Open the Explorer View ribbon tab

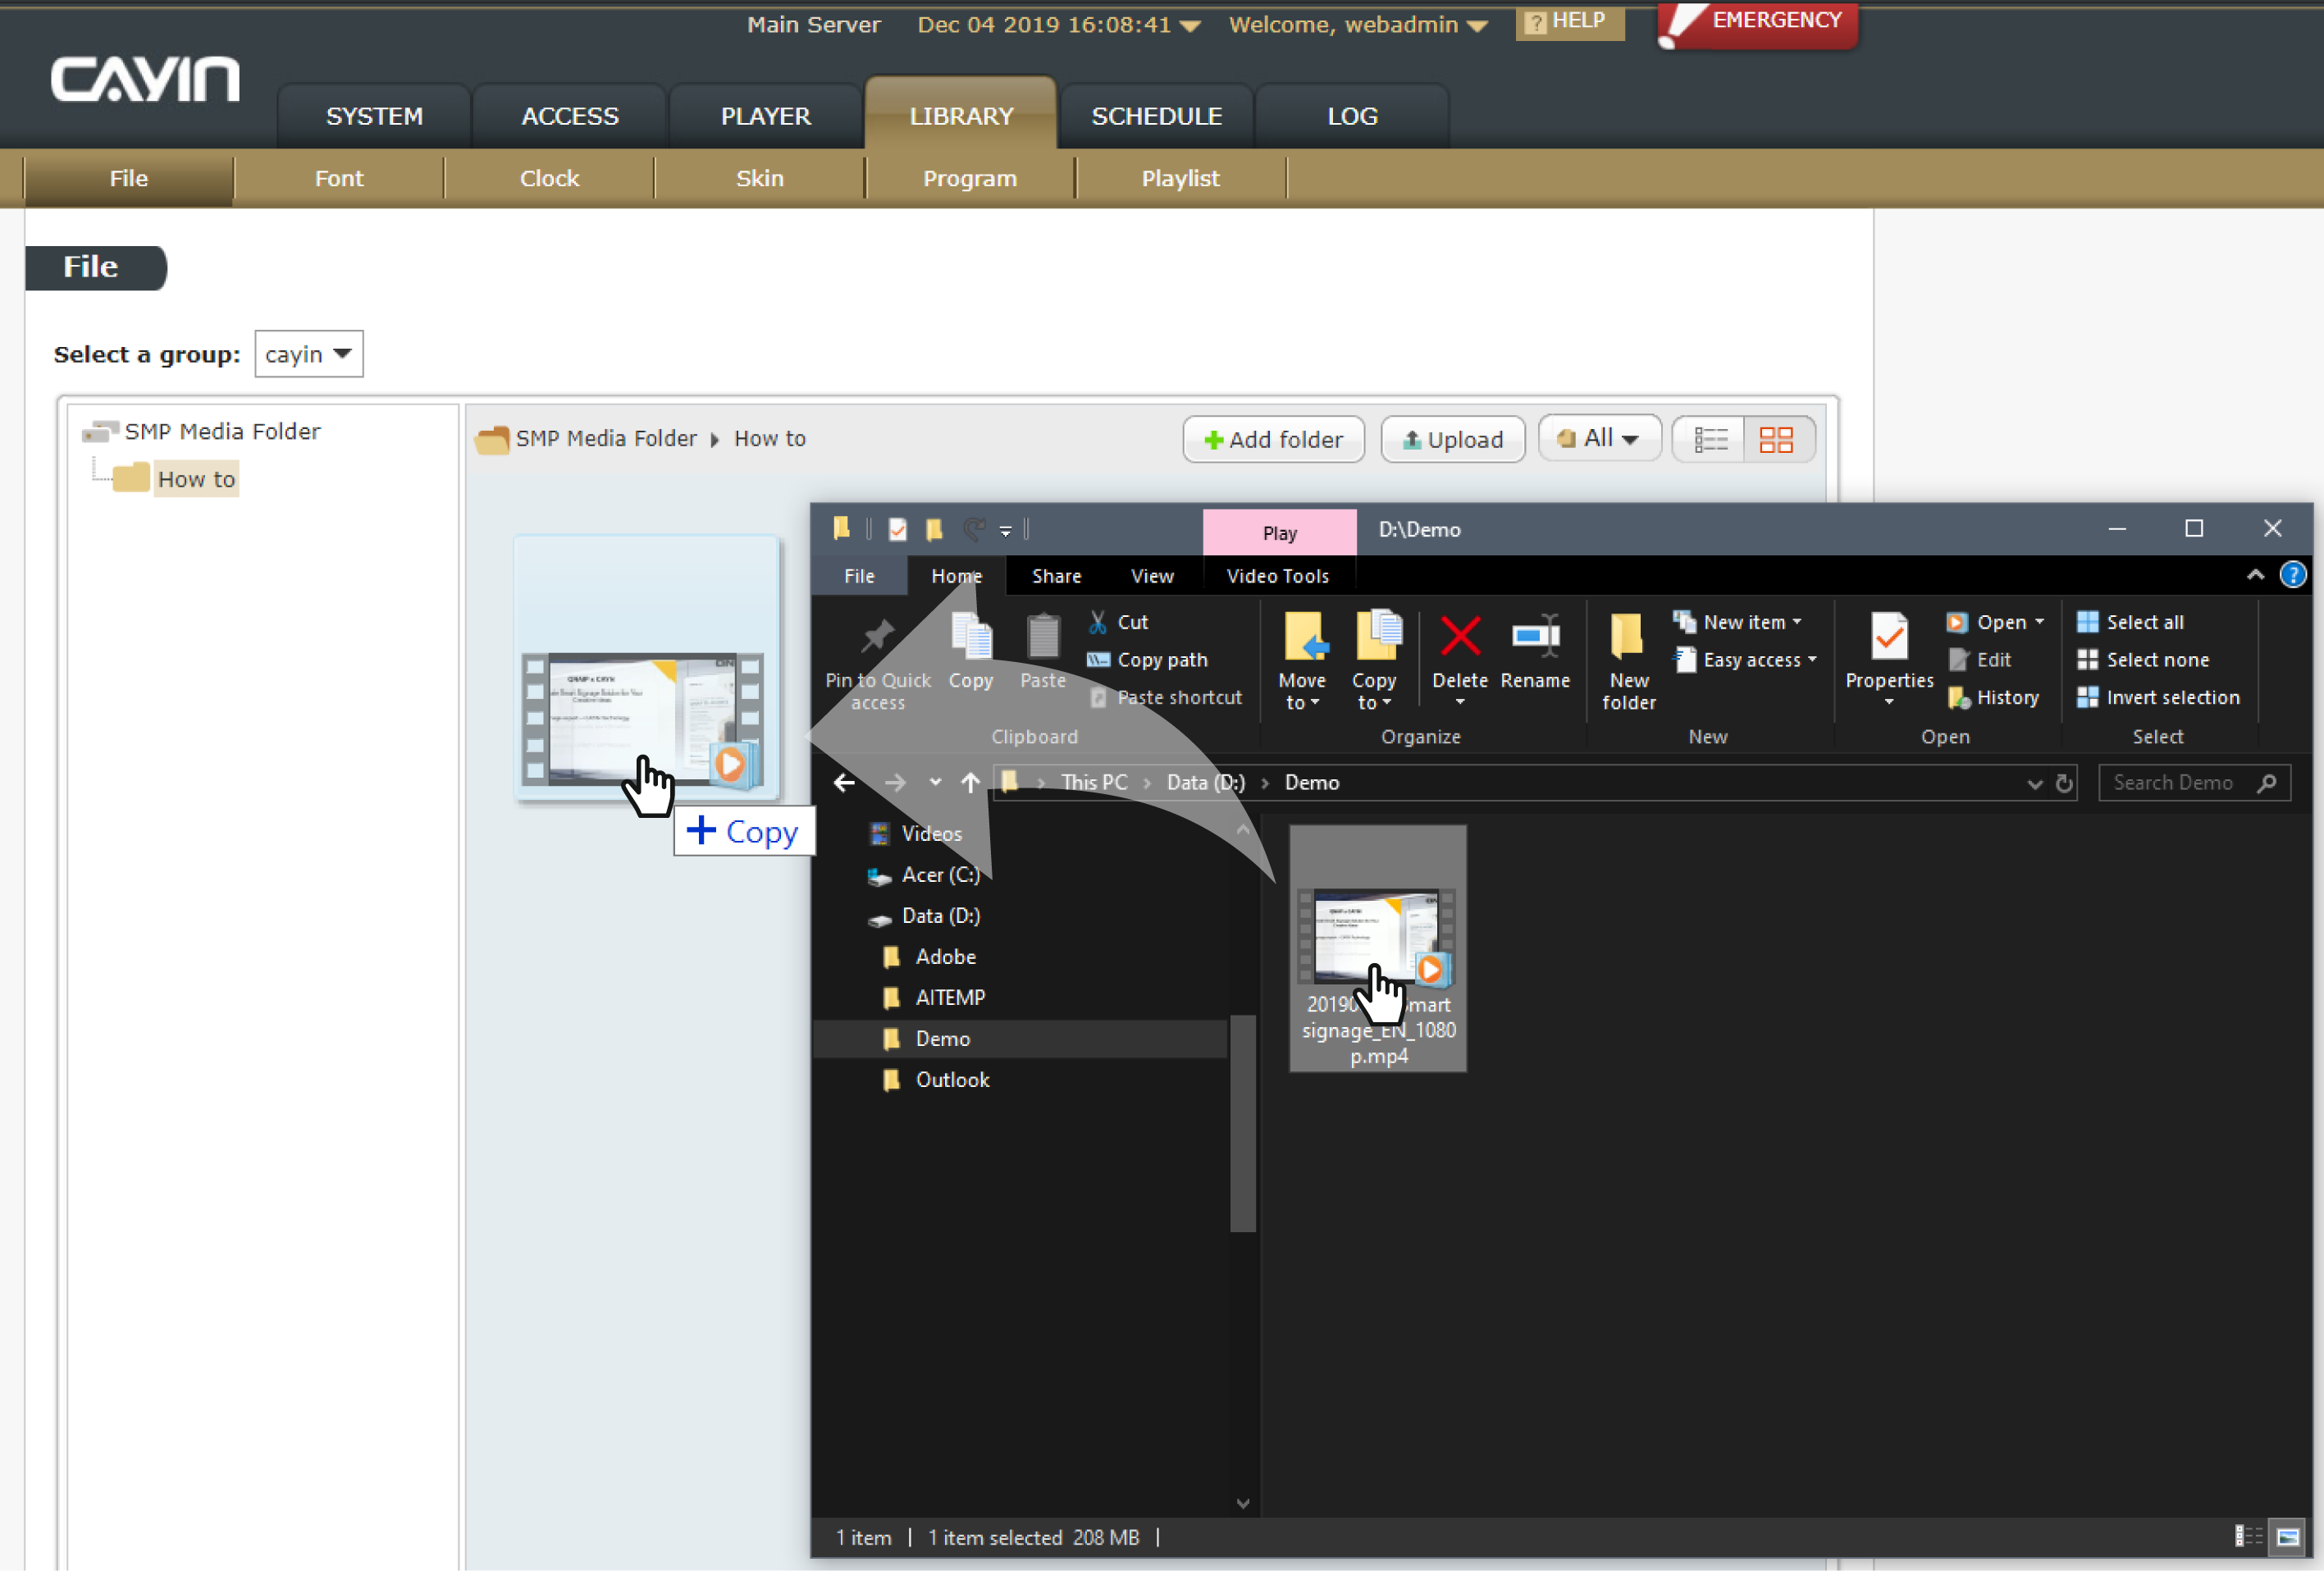pos(1152,576)
